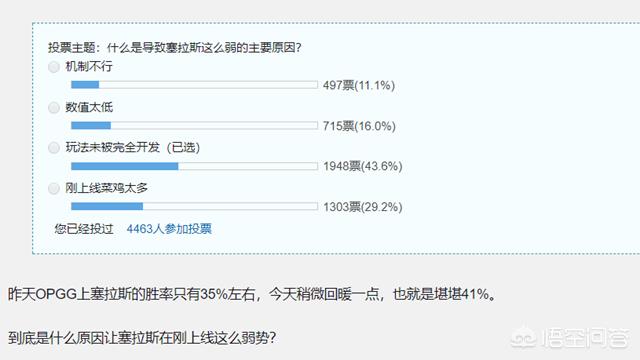This screenshot has height=360, width=640.
Task: Click the 数值太低 option label
Action: coord(89,107)
